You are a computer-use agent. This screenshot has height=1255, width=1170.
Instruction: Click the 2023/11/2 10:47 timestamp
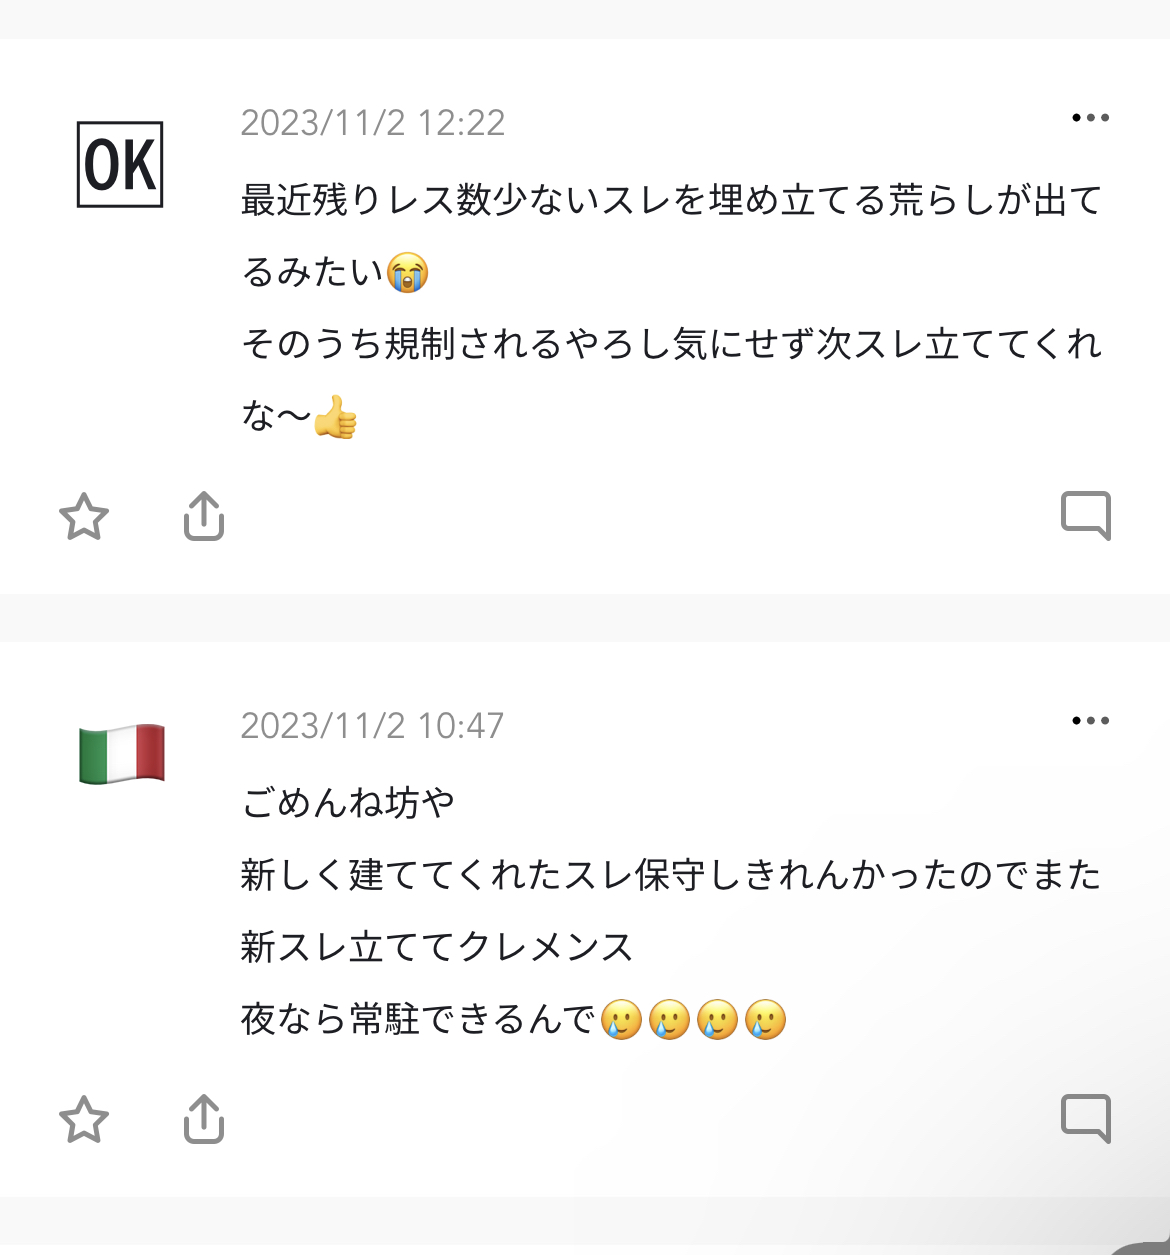tap(372, 726)
